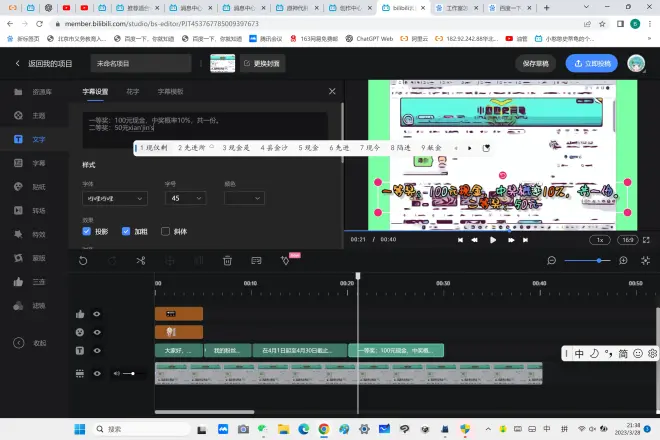Click the 保存草稿 save draft button

537,63
